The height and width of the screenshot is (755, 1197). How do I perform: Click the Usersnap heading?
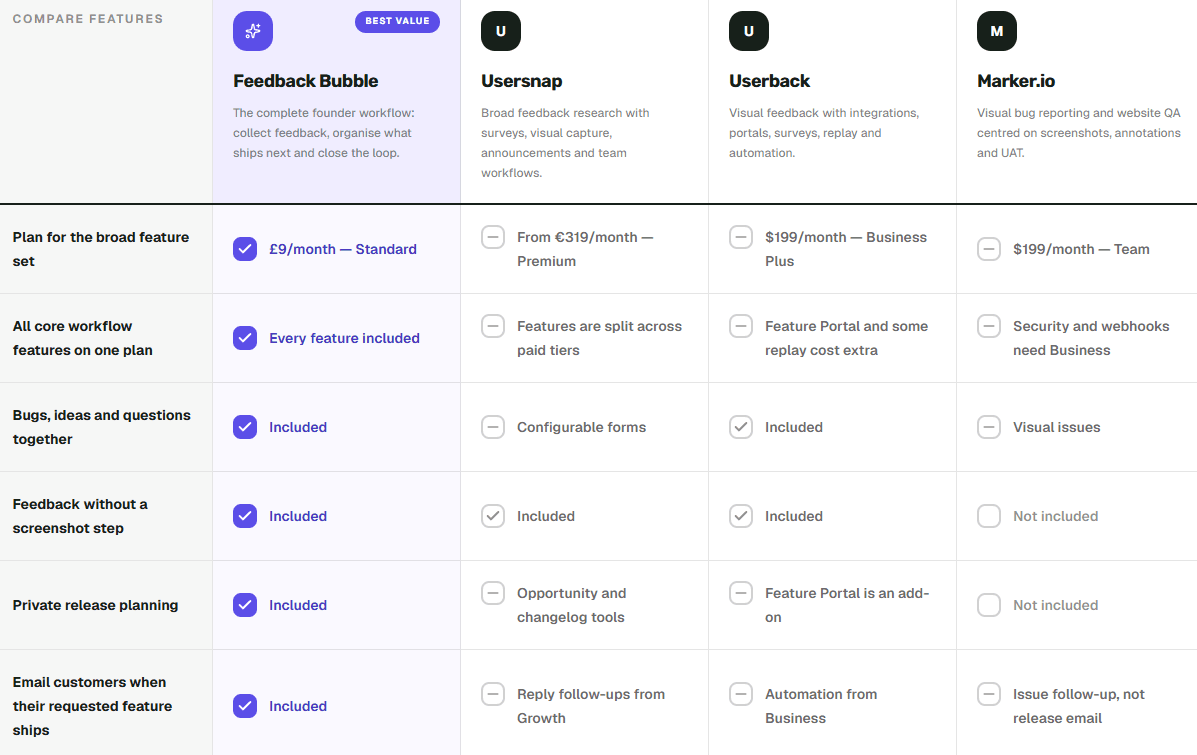[x=521, y=81]
